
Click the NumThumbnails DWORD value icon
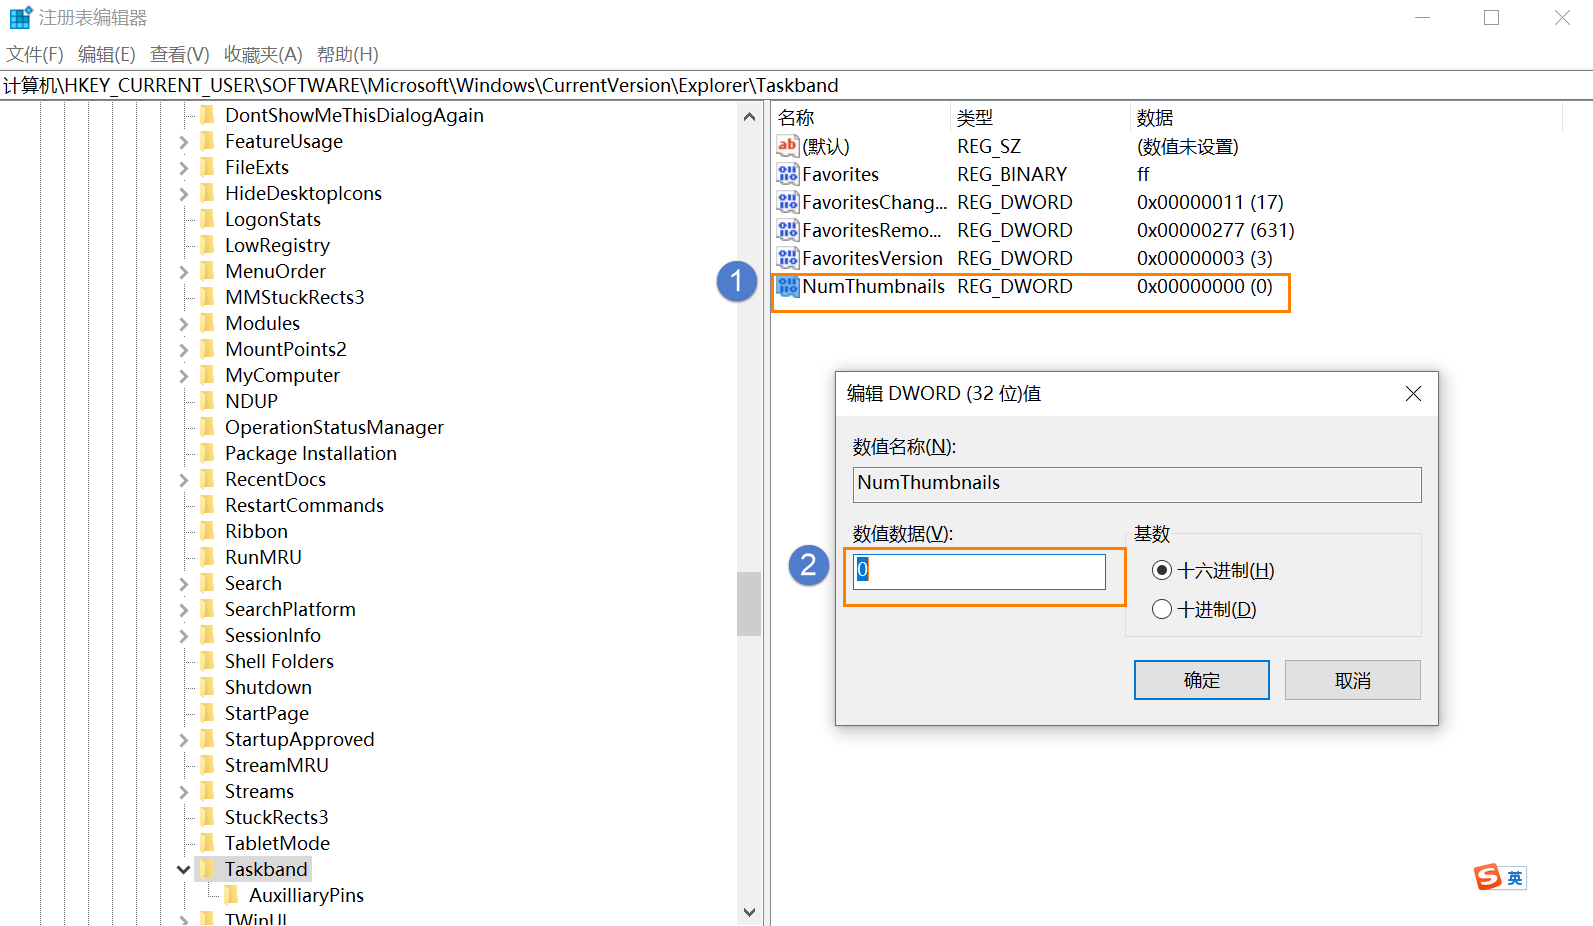pos(788,286)
